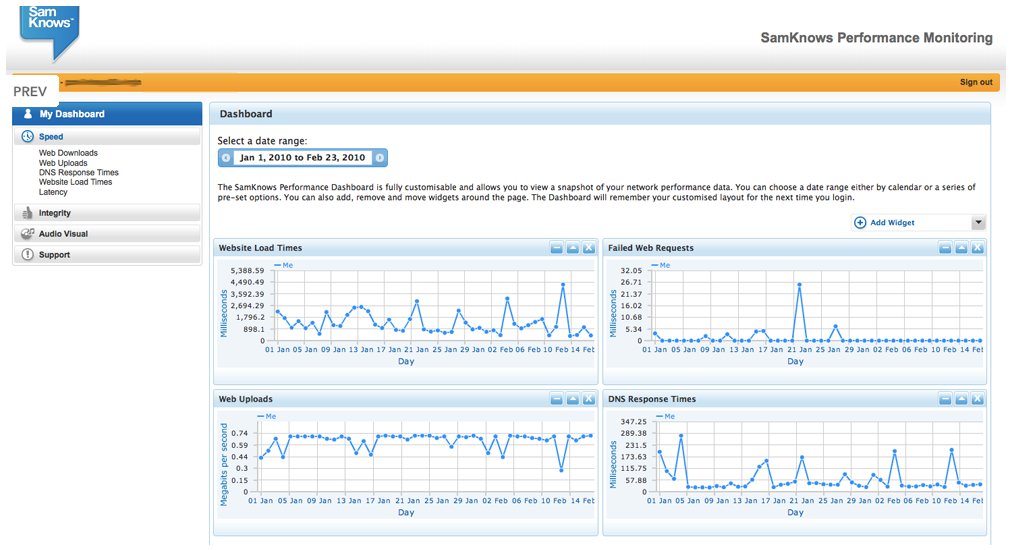Minimize the Website Load Times widget

(557, 248)
